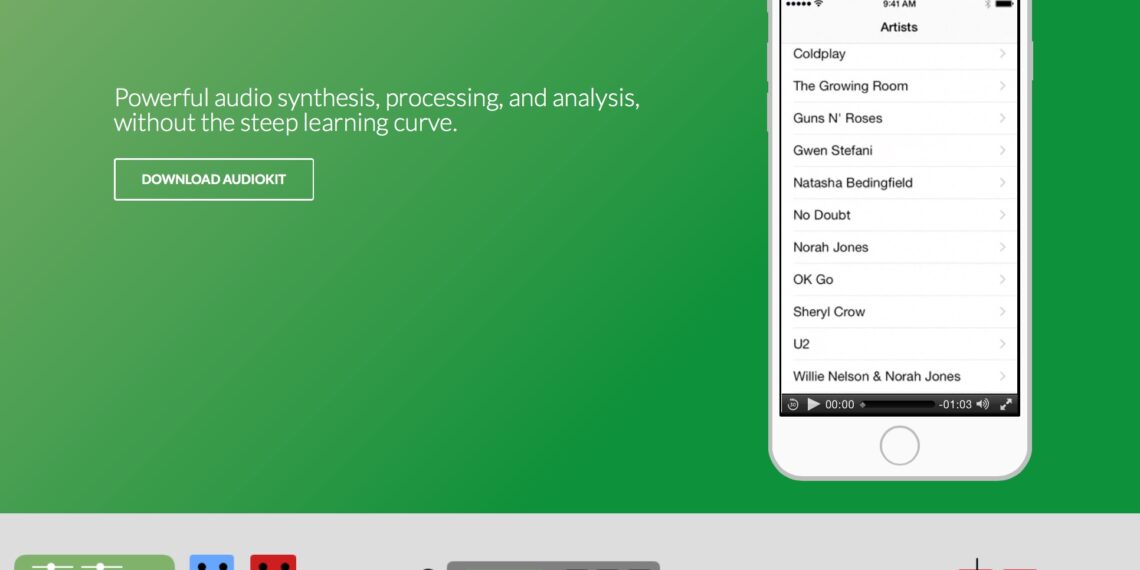
Task: Expand the Guns N' Roses chevron
Action: [x=1003, y=118]
